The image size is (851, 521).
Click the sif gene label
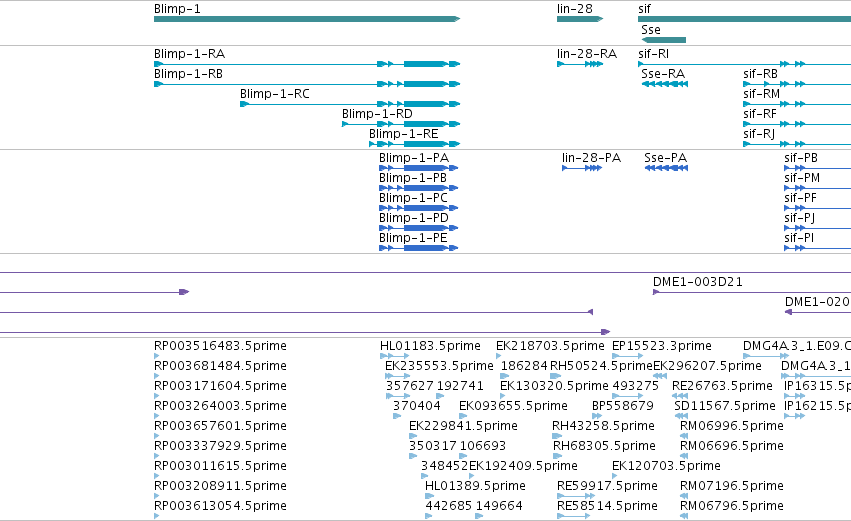(644, 9)
